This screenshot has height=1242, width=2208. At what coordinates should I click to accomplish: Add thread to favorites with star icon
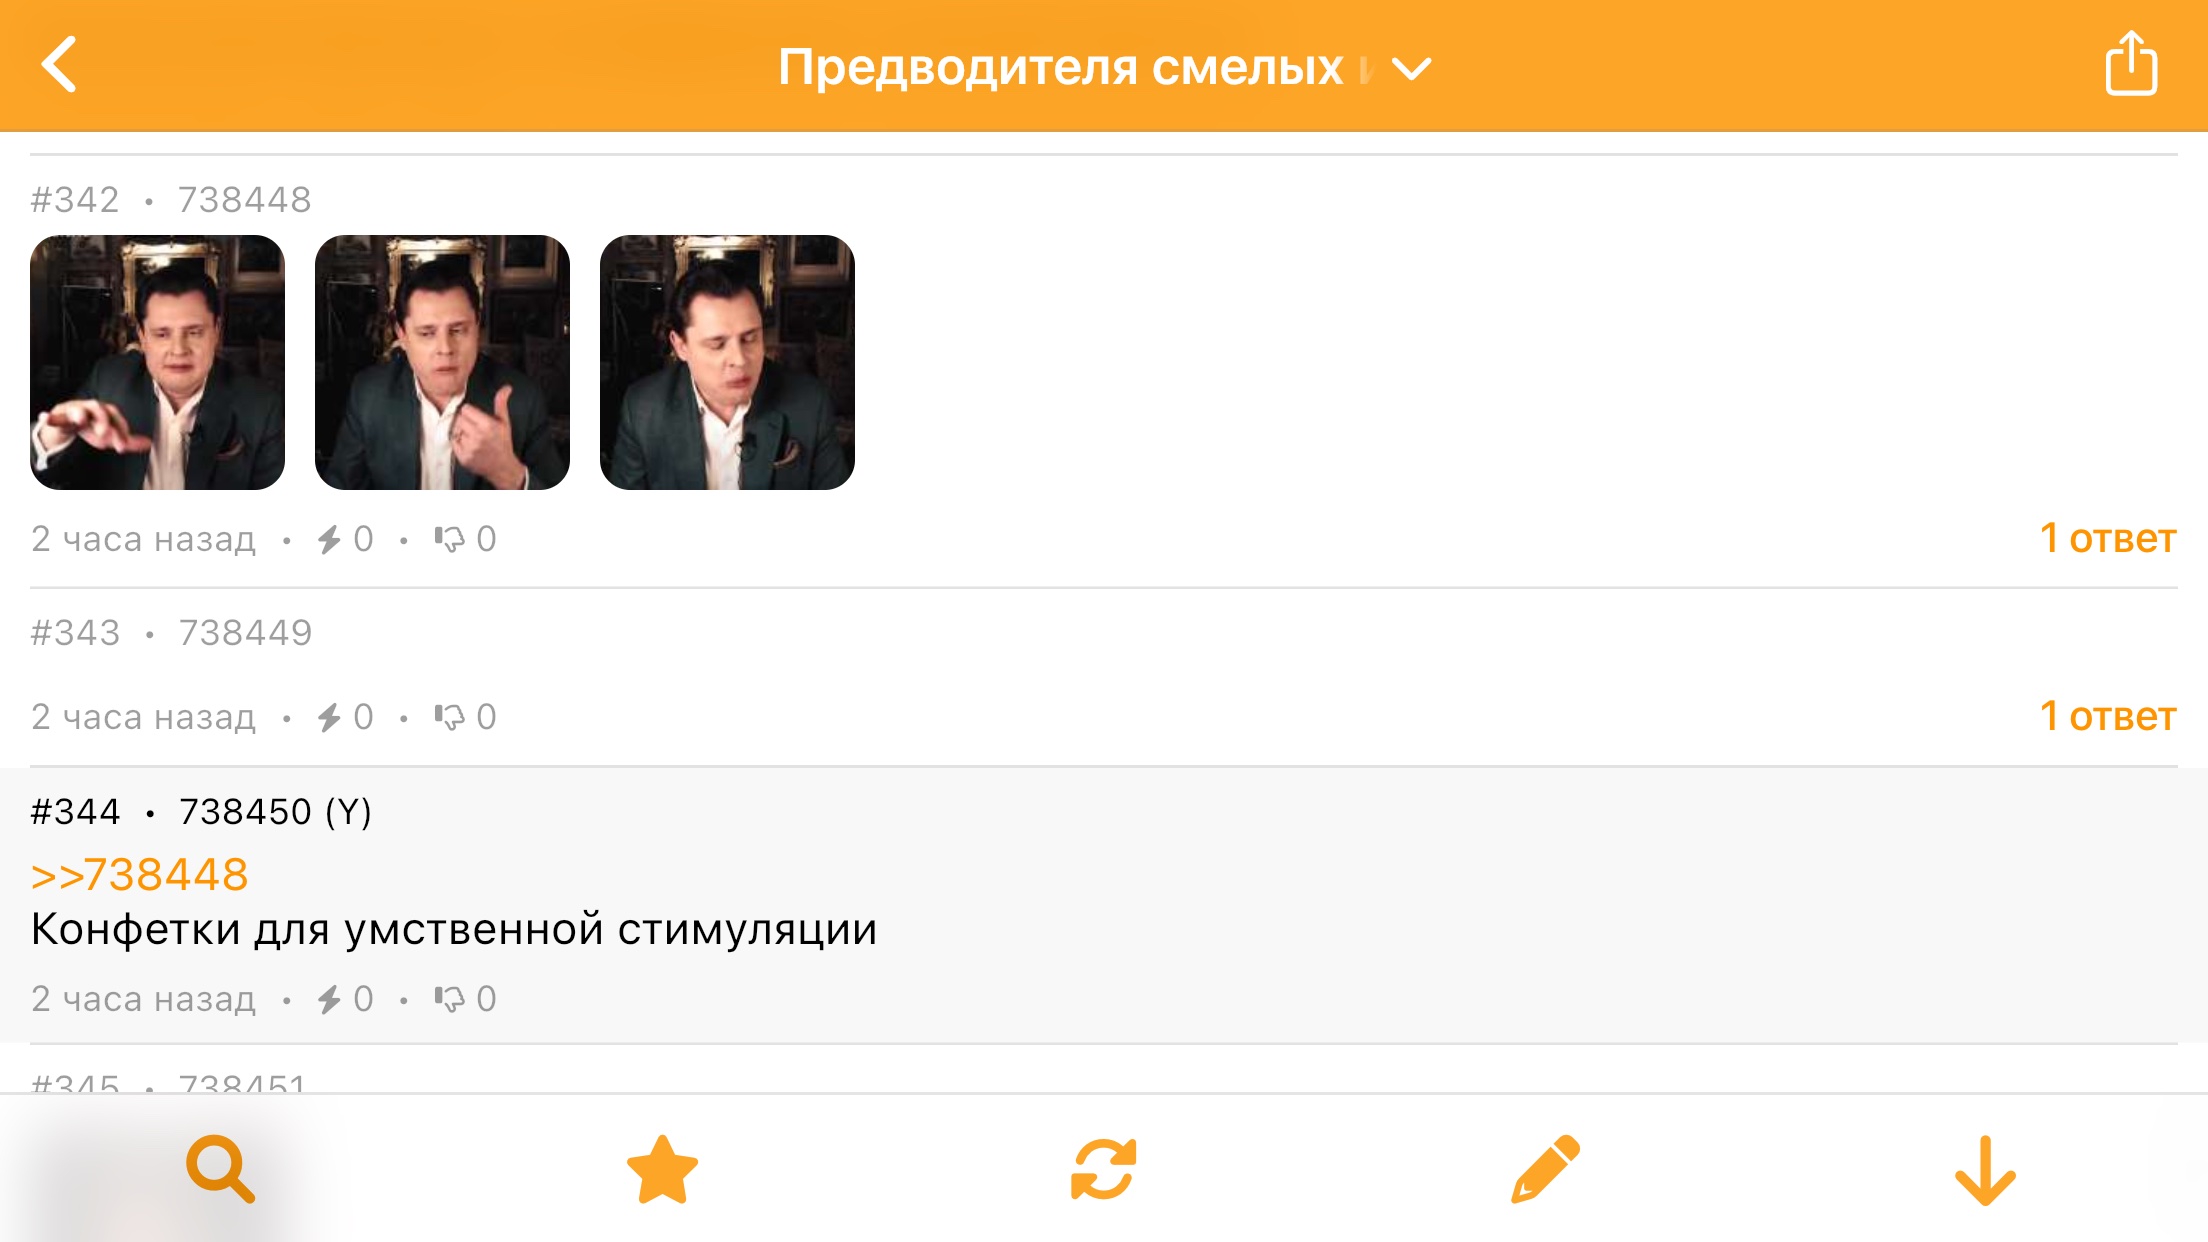click(662, 1168)
